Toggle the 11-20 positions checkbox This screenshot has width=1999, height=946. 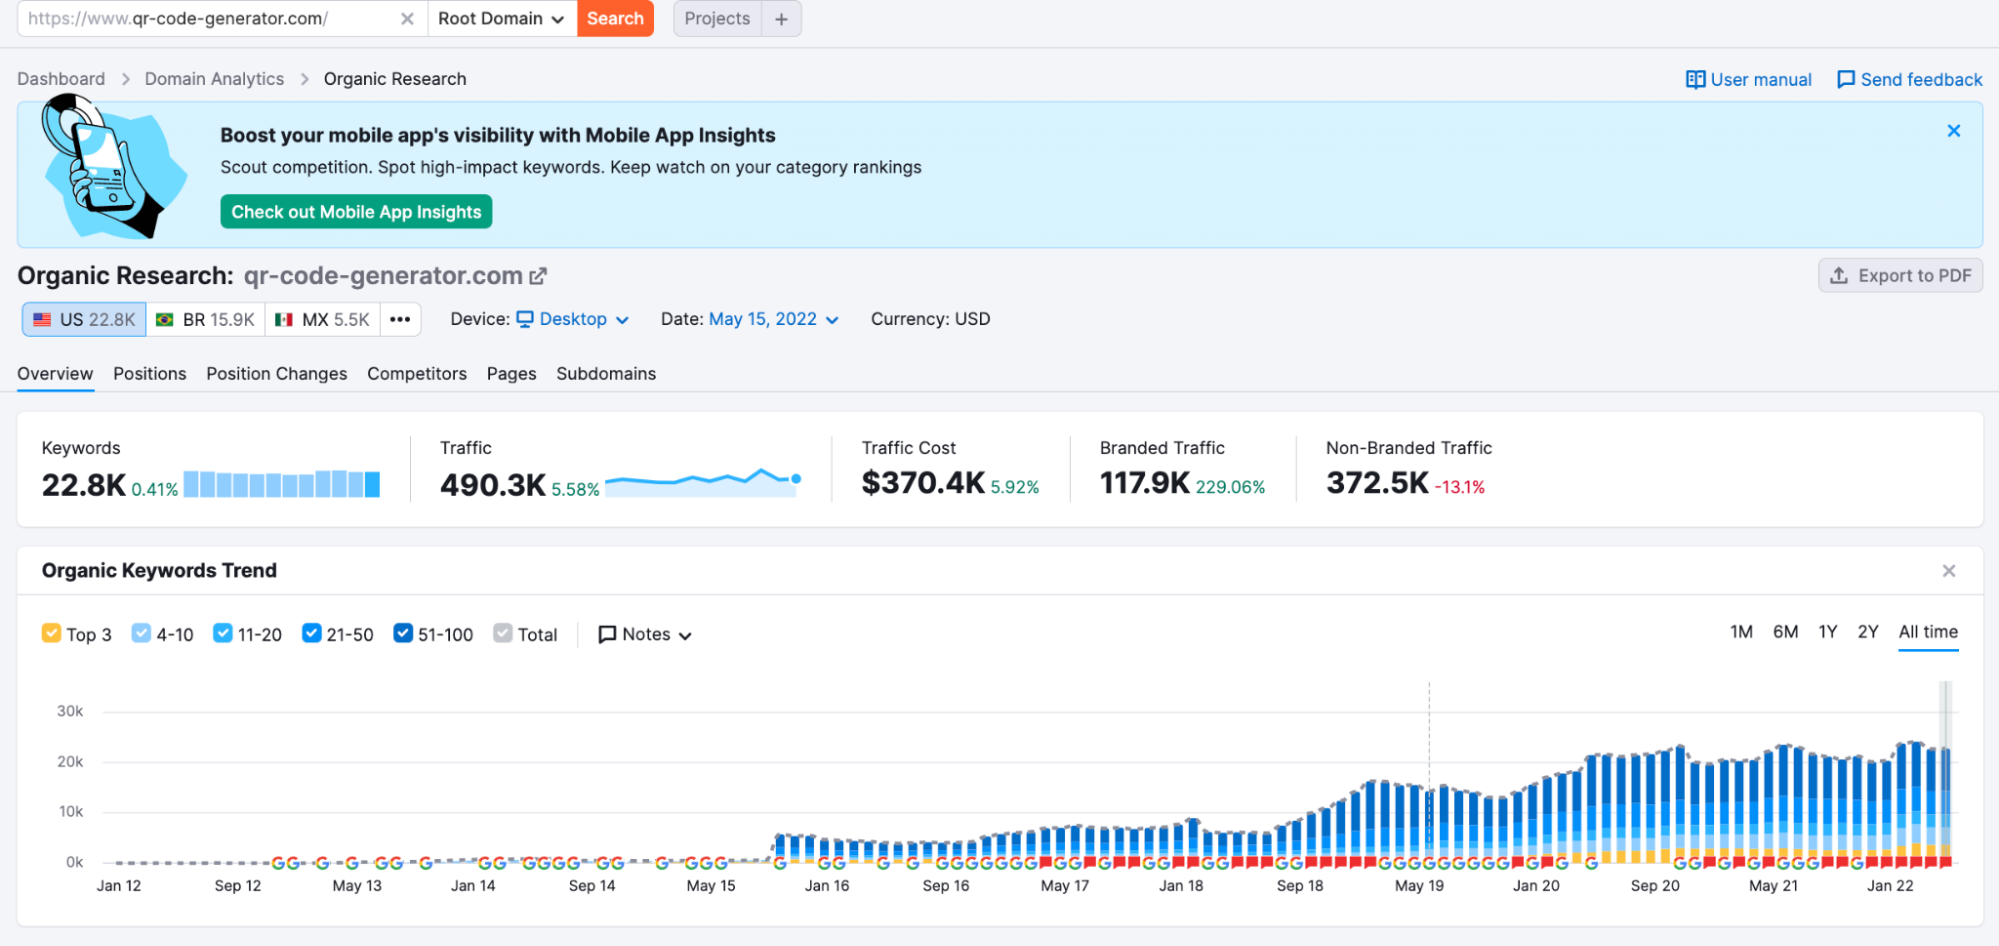coord(223,633)
